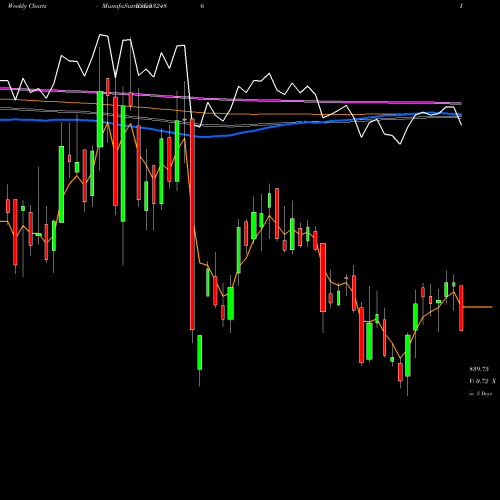Click the tallest red crash candle mid-chart
Screen dimensions: 500x500
tap(192, 224)
